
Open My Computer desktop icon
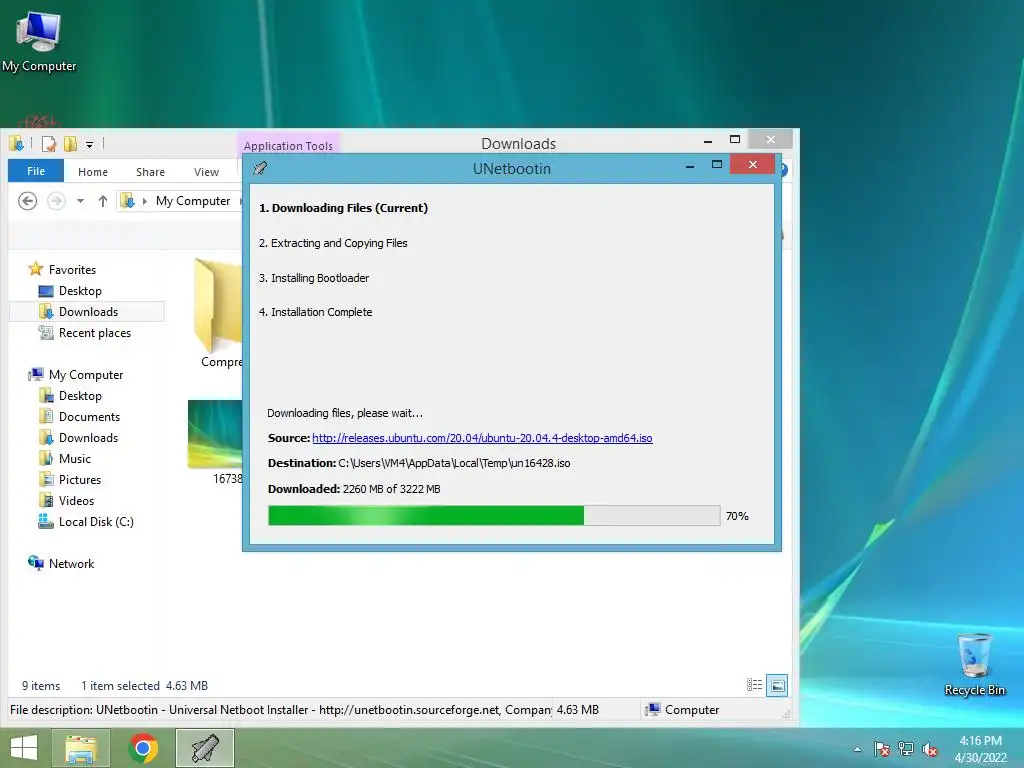[x=39, y=40]
